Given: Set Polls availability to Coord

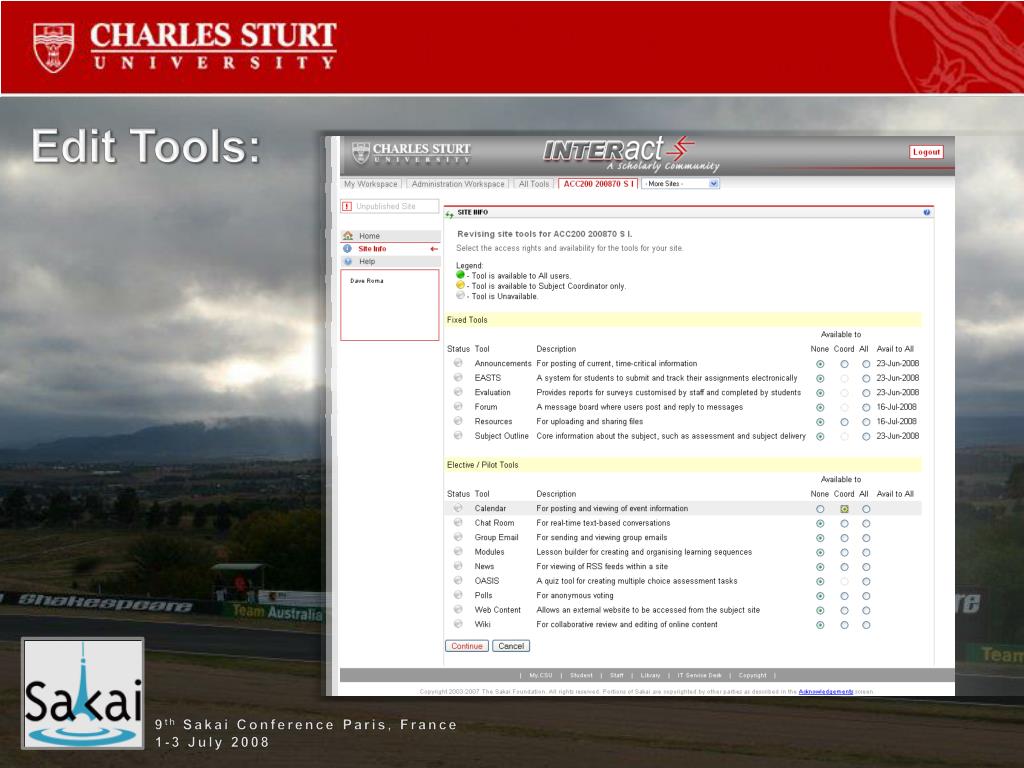Looking at the screenshot, I should [x=844, y=596].
